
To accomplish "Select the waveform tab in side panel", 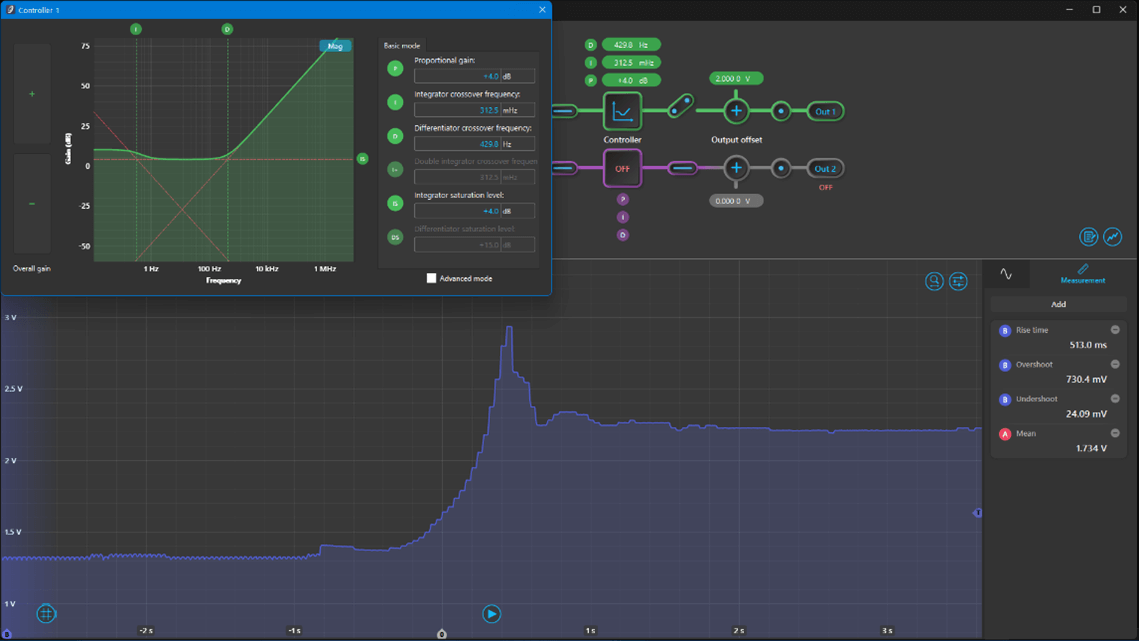I will (1006, 274).
